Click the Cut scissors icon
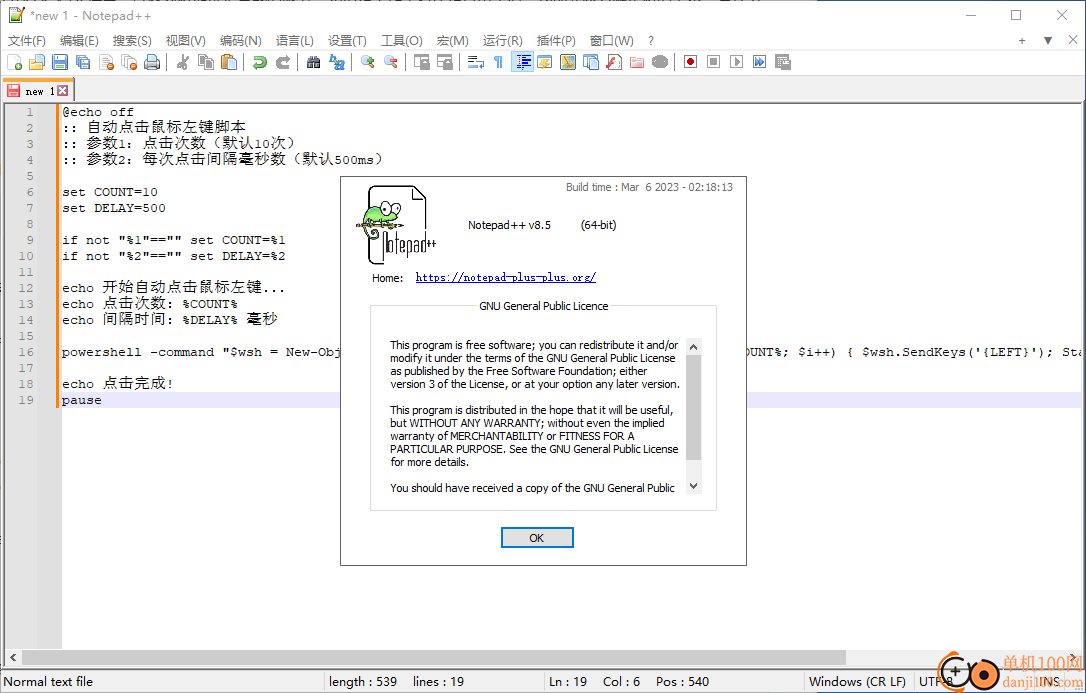 pyautogui.click(x=183, y=62)
